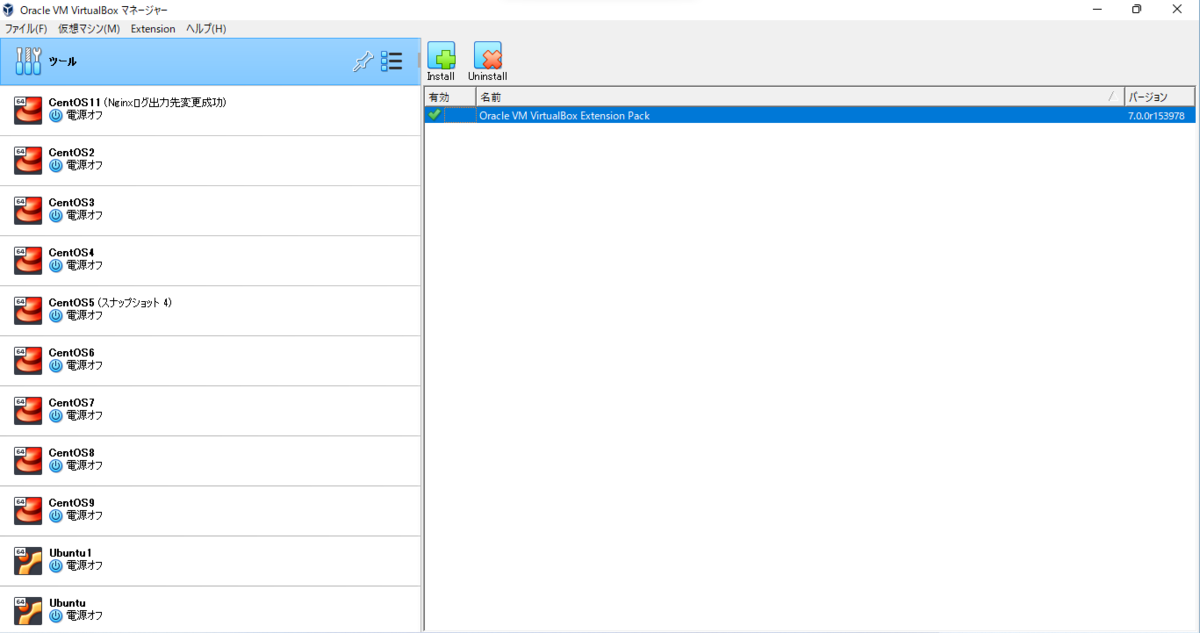Click the CentOS3 machine icon
The width and height of the screenshot is (1200, 633).
tap(28, 210)
